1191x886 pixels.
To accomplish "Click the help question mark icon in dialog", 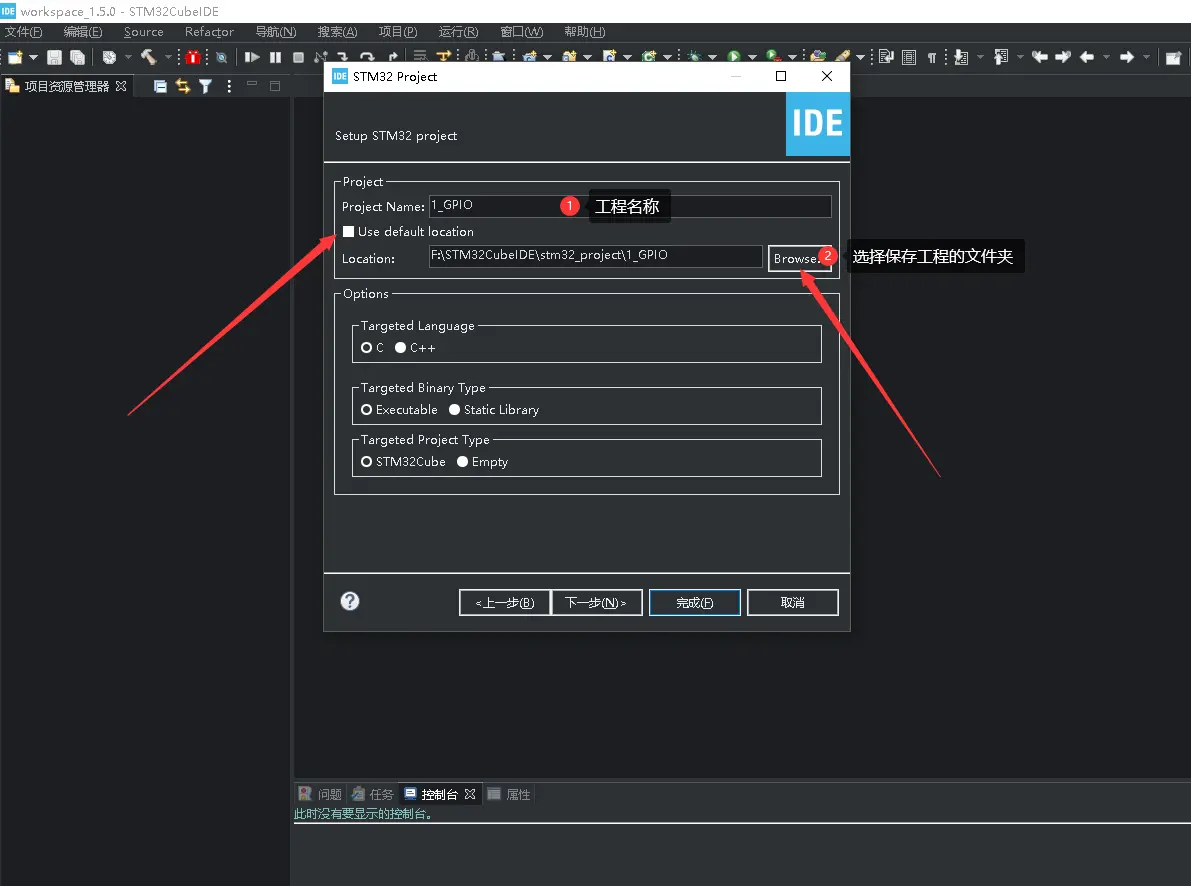I will pos(350,601).
